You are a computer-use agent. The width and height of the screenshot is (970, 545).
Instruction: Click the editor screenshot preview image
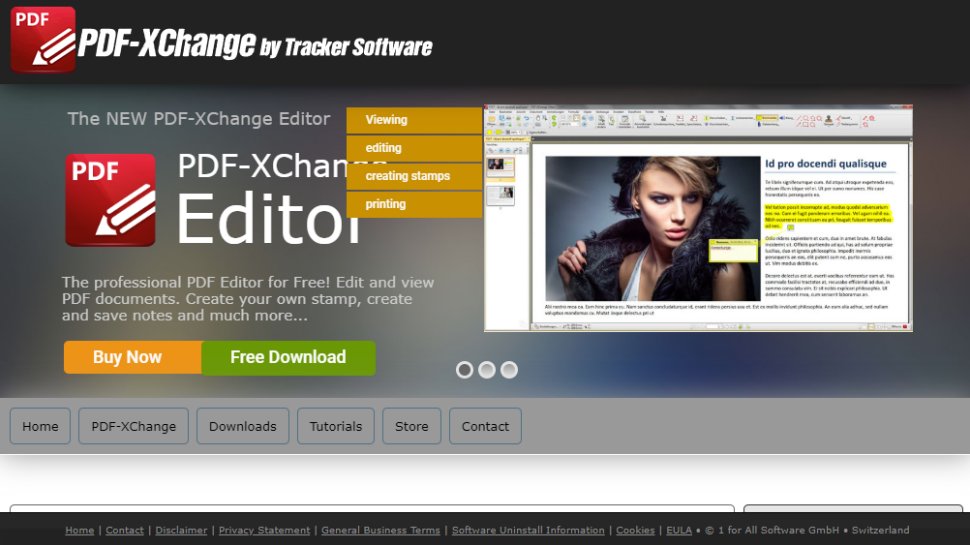(x=698, y=218)
